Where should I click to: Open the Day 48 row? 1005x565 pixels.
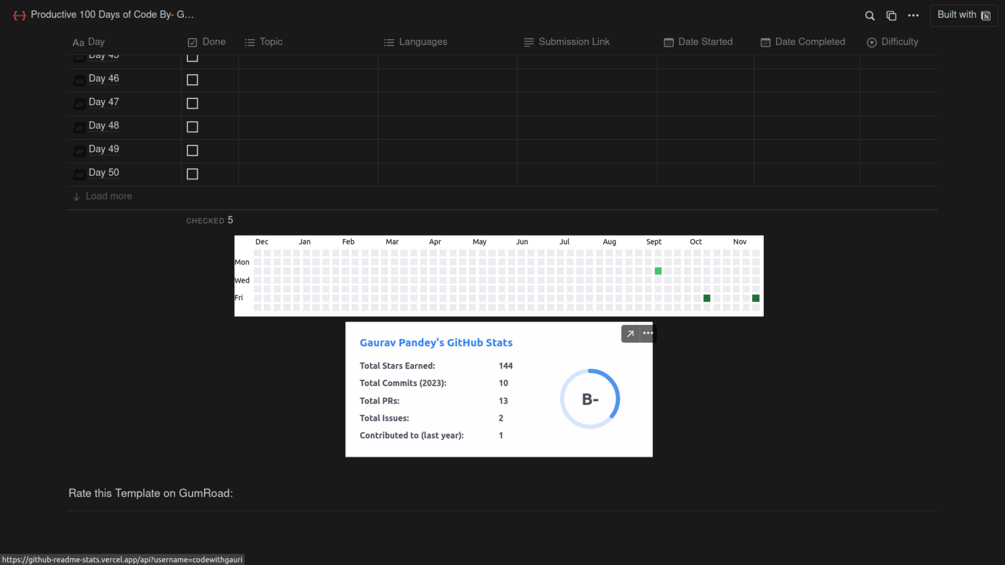tap(103, 126)
